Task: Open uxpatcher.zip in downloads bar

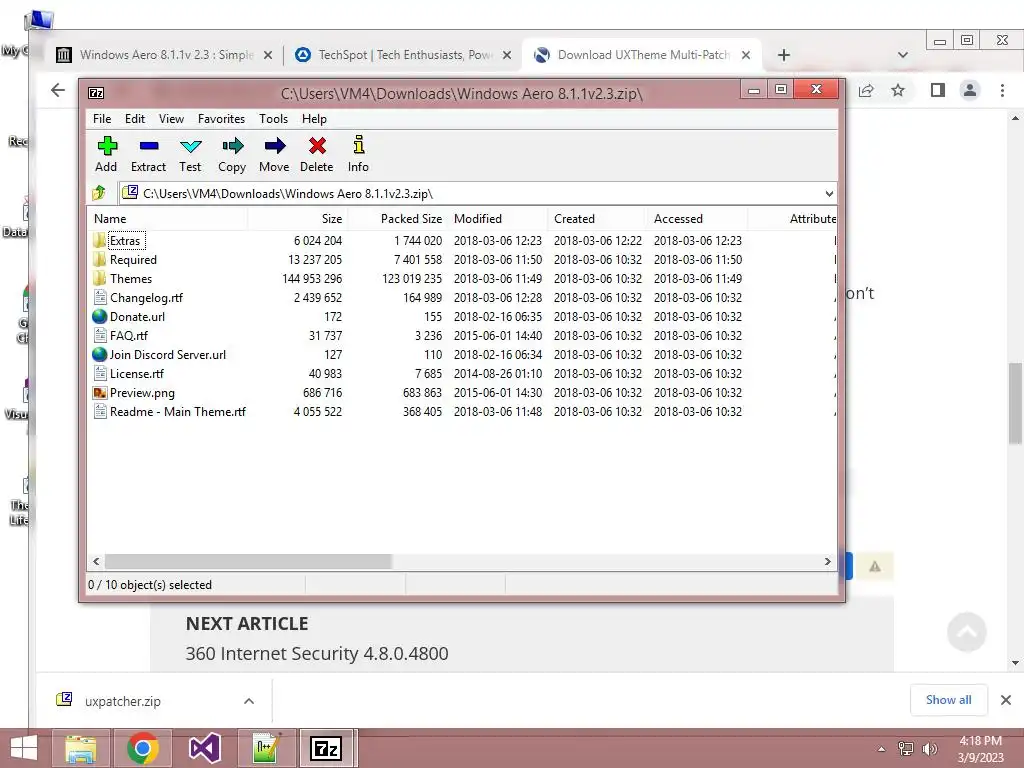Action: click(x=123, y=701)
